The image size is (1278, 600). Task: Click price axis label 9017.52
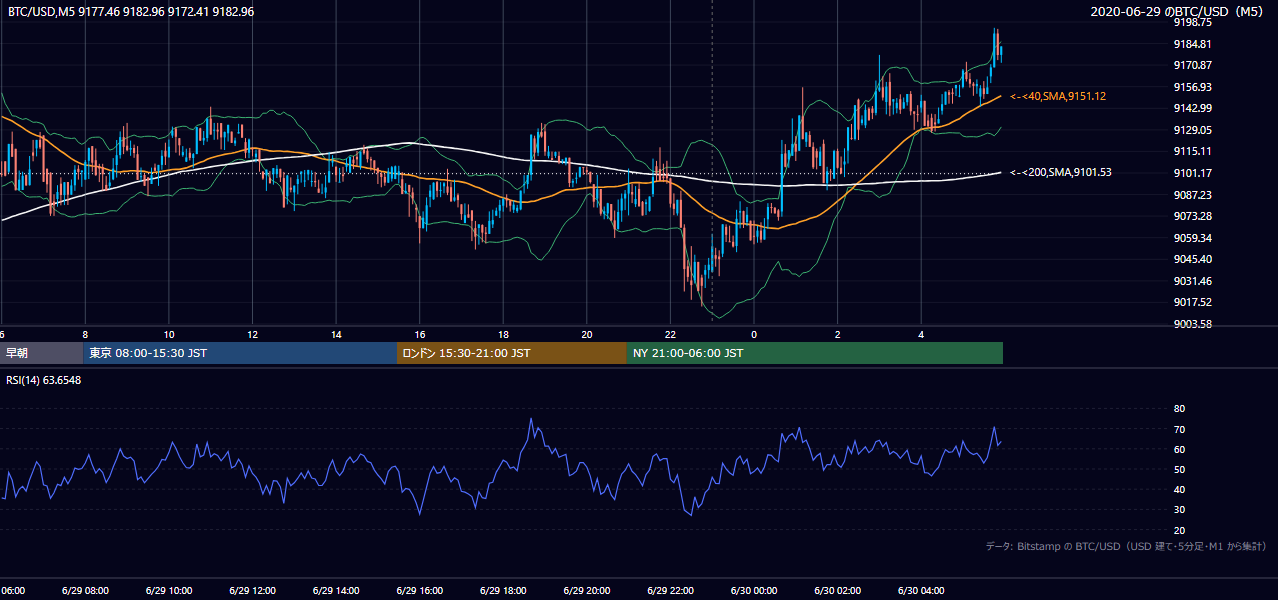click(1193, 302)
